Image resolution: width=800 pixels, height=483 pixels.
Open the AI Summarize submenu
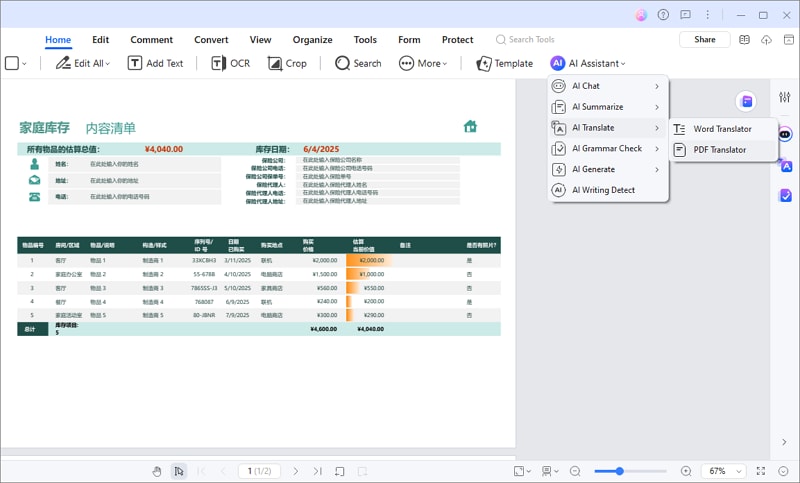click(x=608, y=107)
